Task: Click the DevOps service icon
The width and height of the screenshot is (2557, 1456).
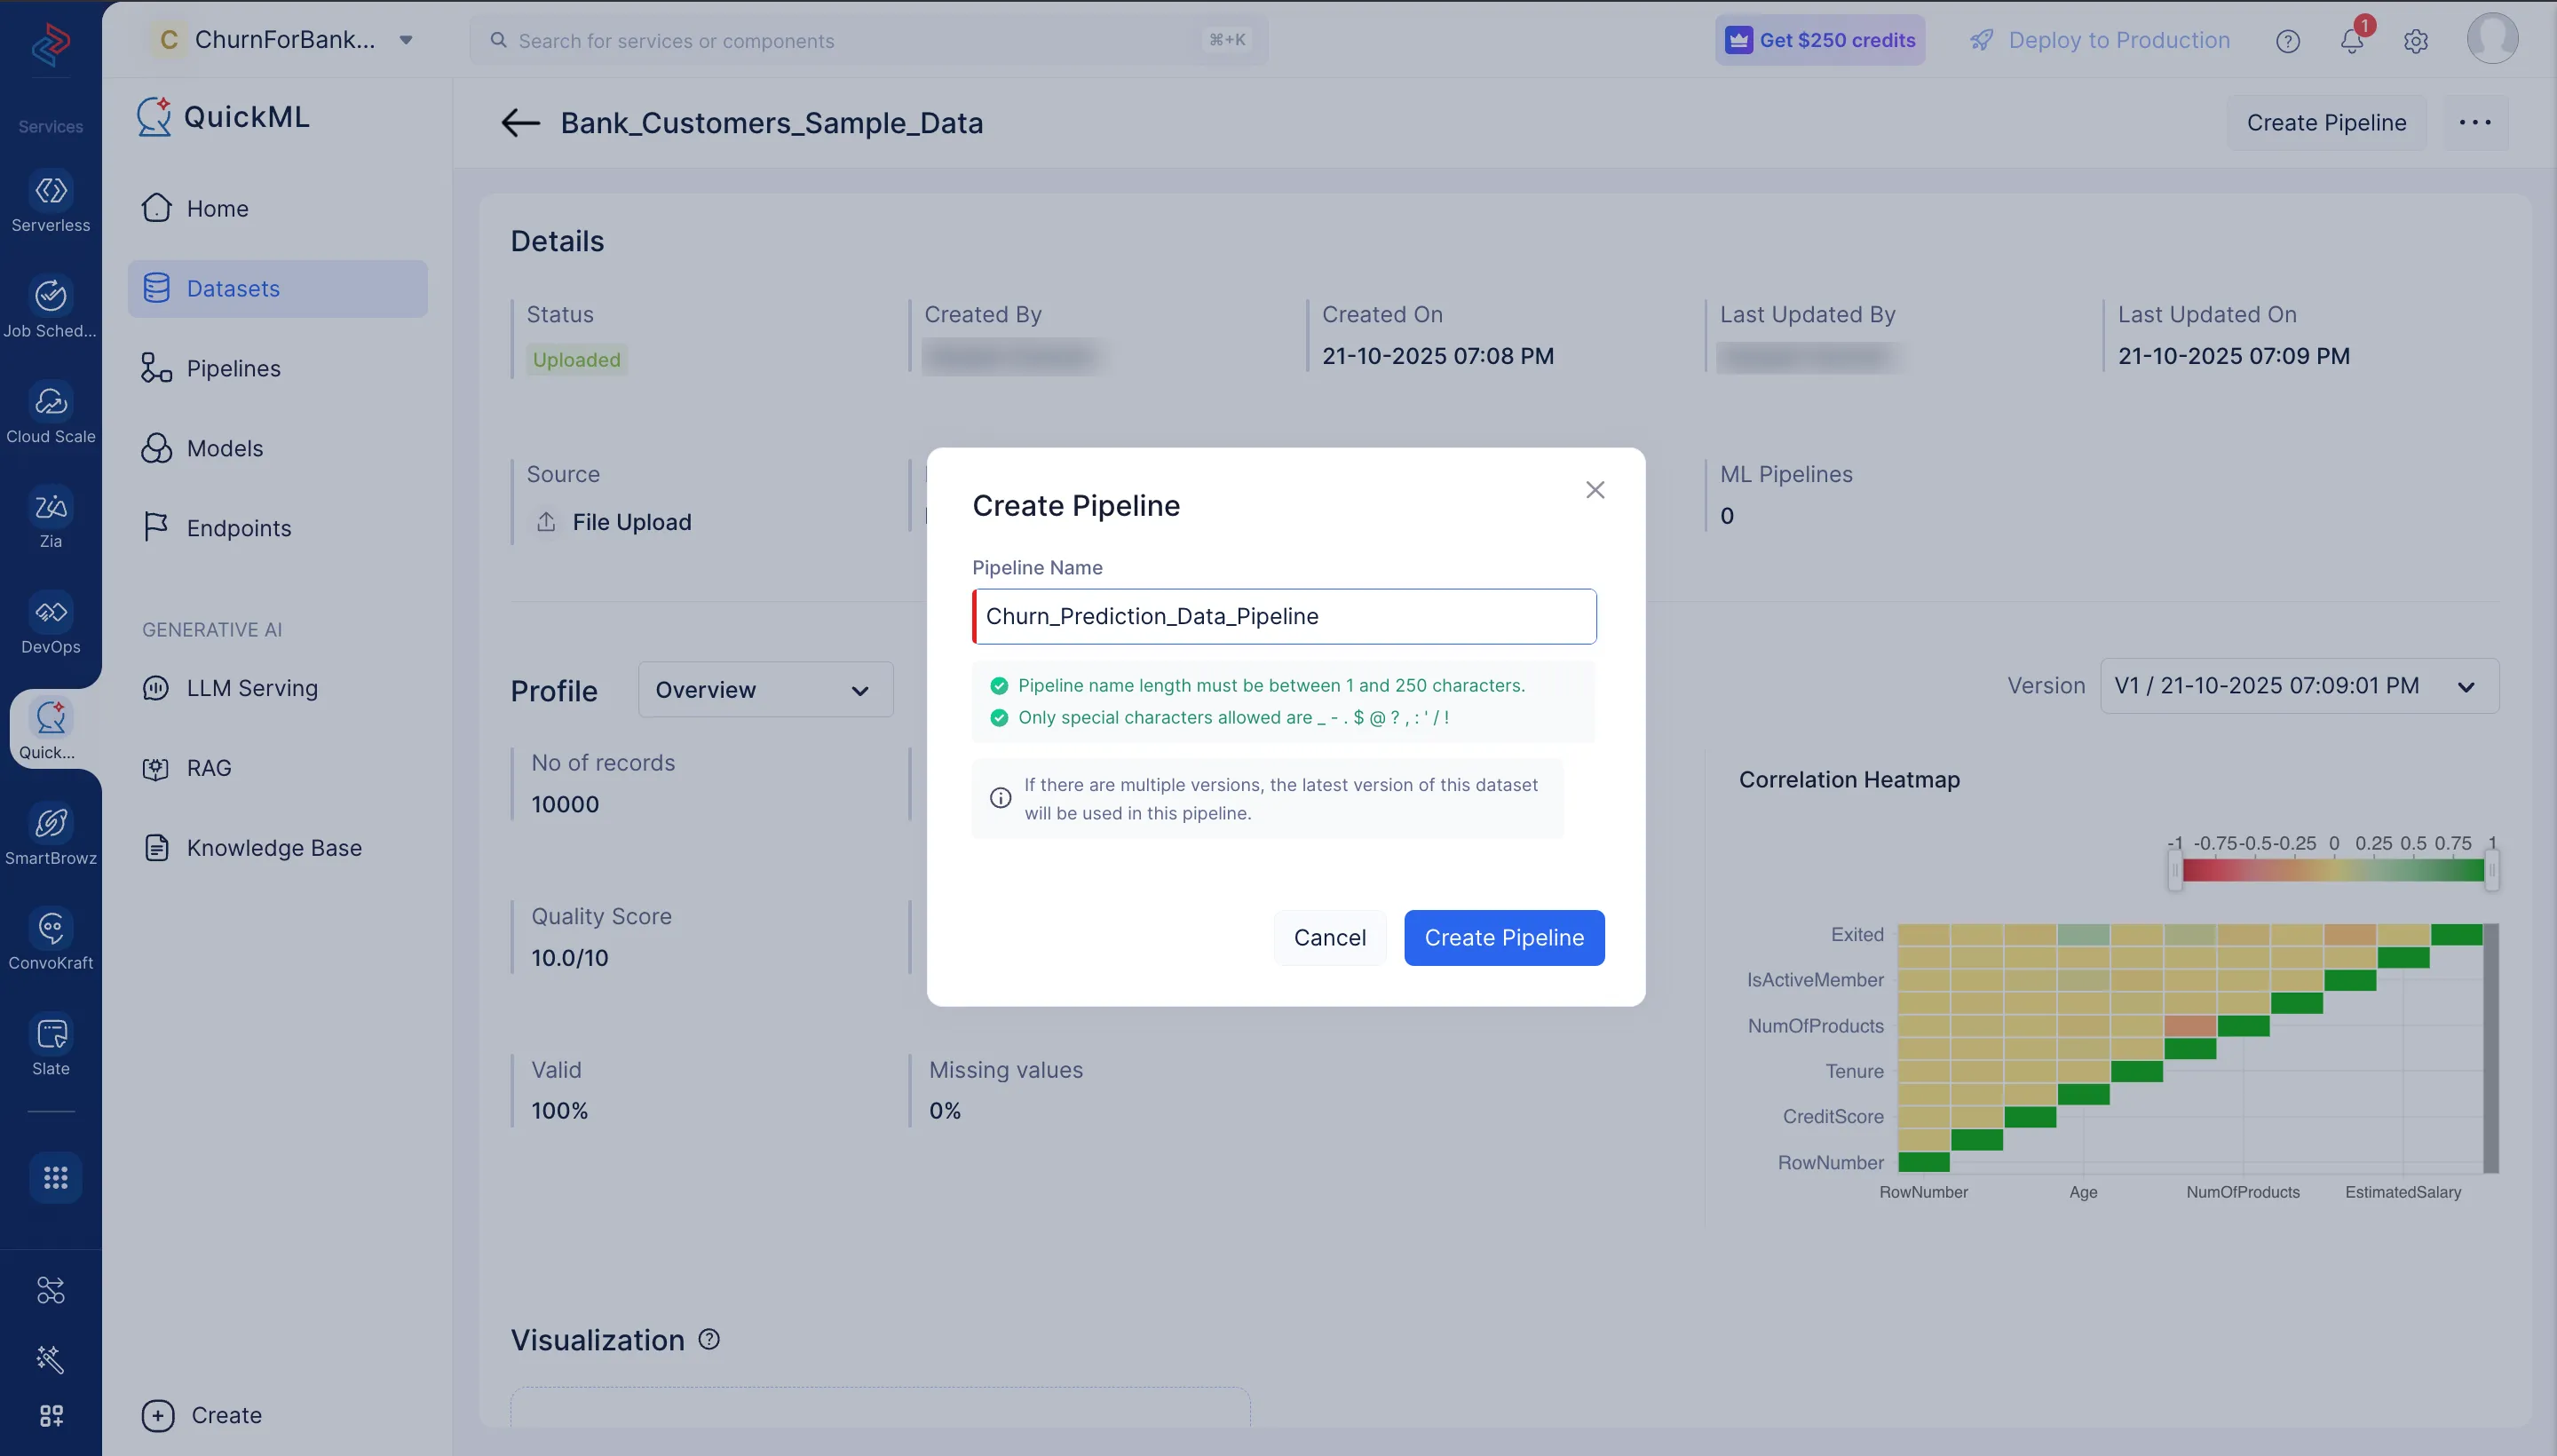Action: [x=50, y=612]
